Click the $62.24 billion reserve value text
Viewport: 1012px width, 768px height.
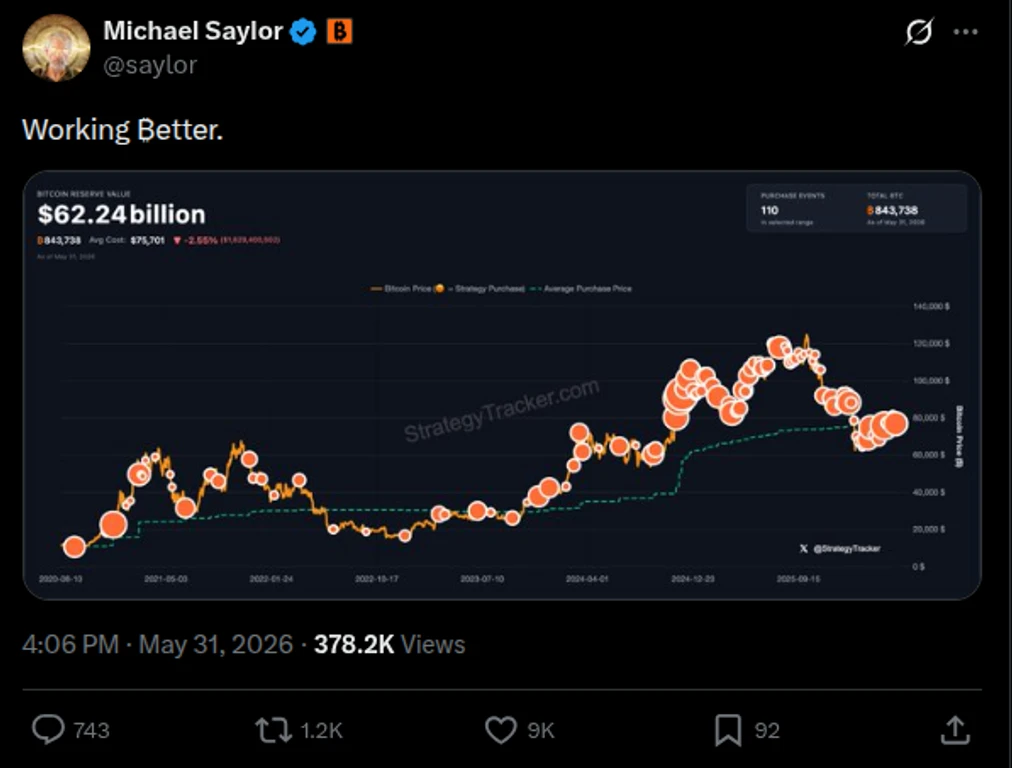pyautogui.click(x=121, y=214)
